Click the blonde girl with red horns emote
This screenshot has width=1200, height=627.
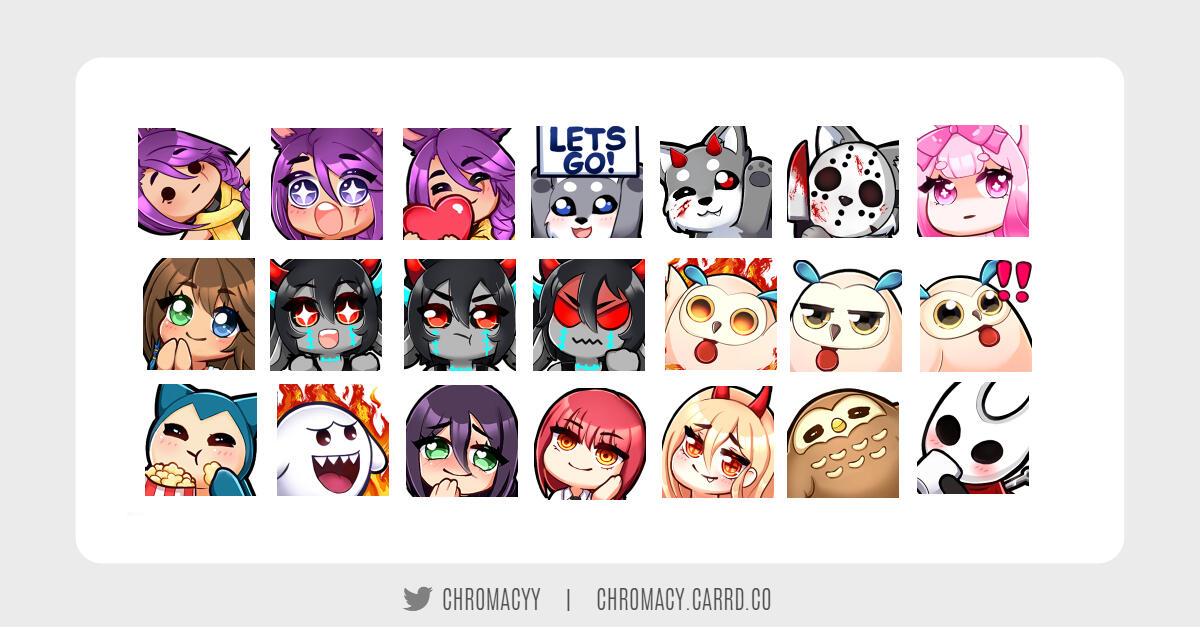click(718, 442)
